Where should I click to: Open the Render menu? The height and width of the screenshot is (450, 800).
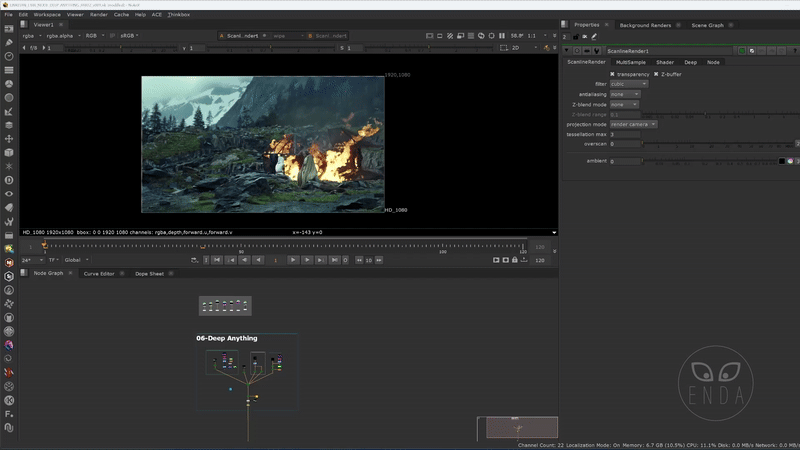pyautogui.click(x=100, y=15)
